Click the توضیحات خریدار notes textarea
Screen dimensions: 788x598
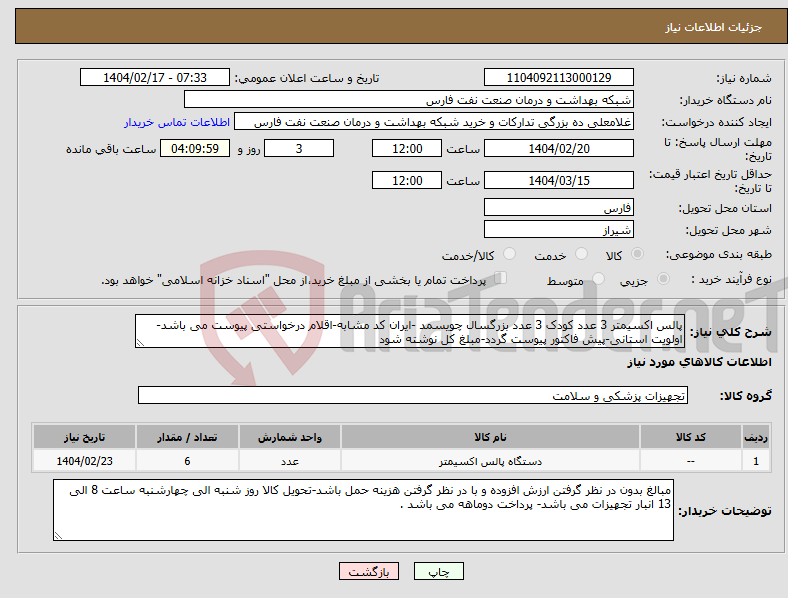363,510
